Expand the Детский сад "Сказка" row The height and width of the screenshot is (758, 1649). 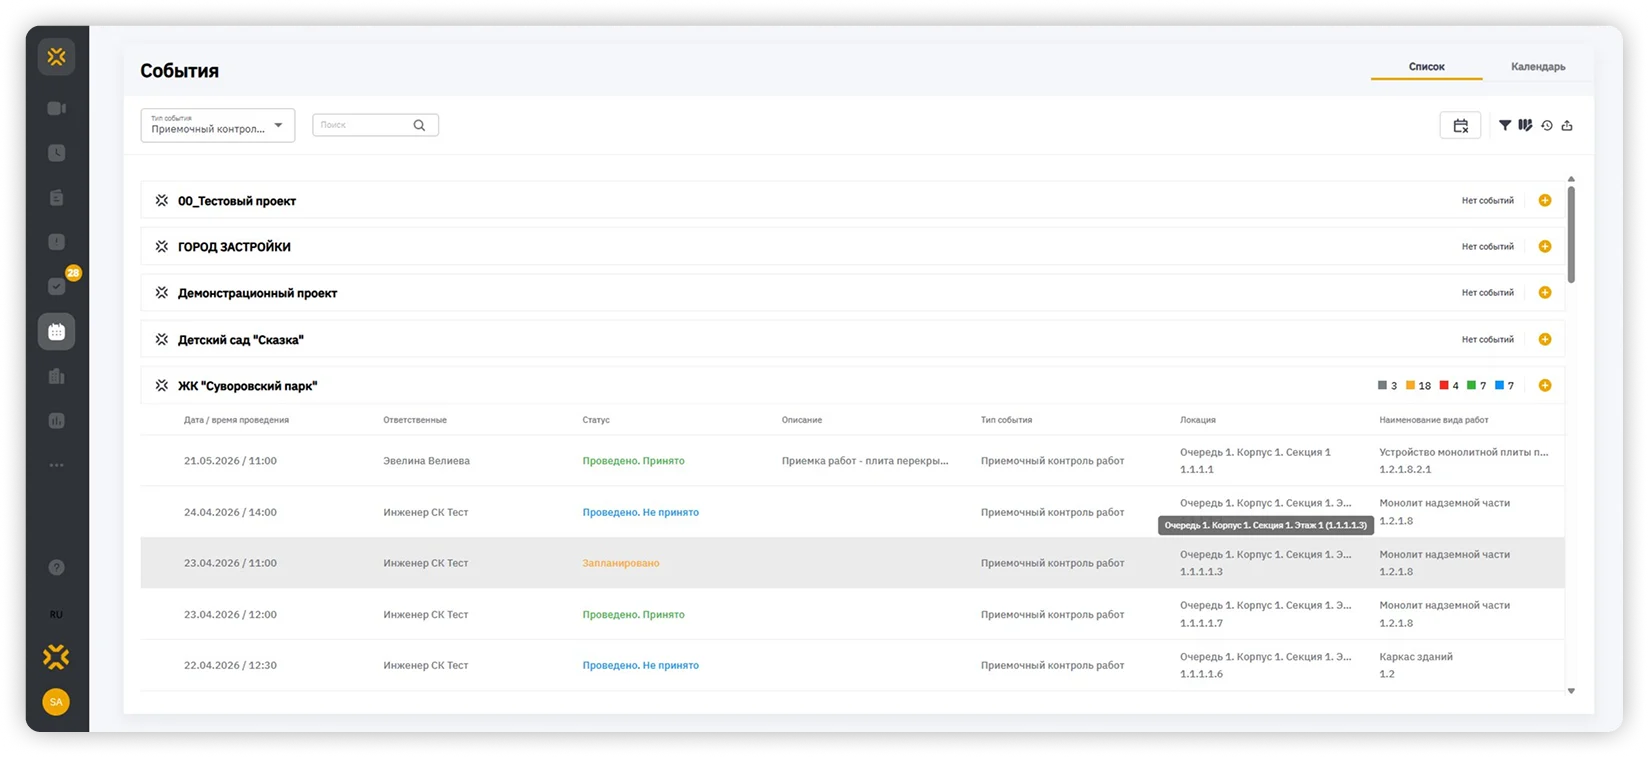click(853, 340)
